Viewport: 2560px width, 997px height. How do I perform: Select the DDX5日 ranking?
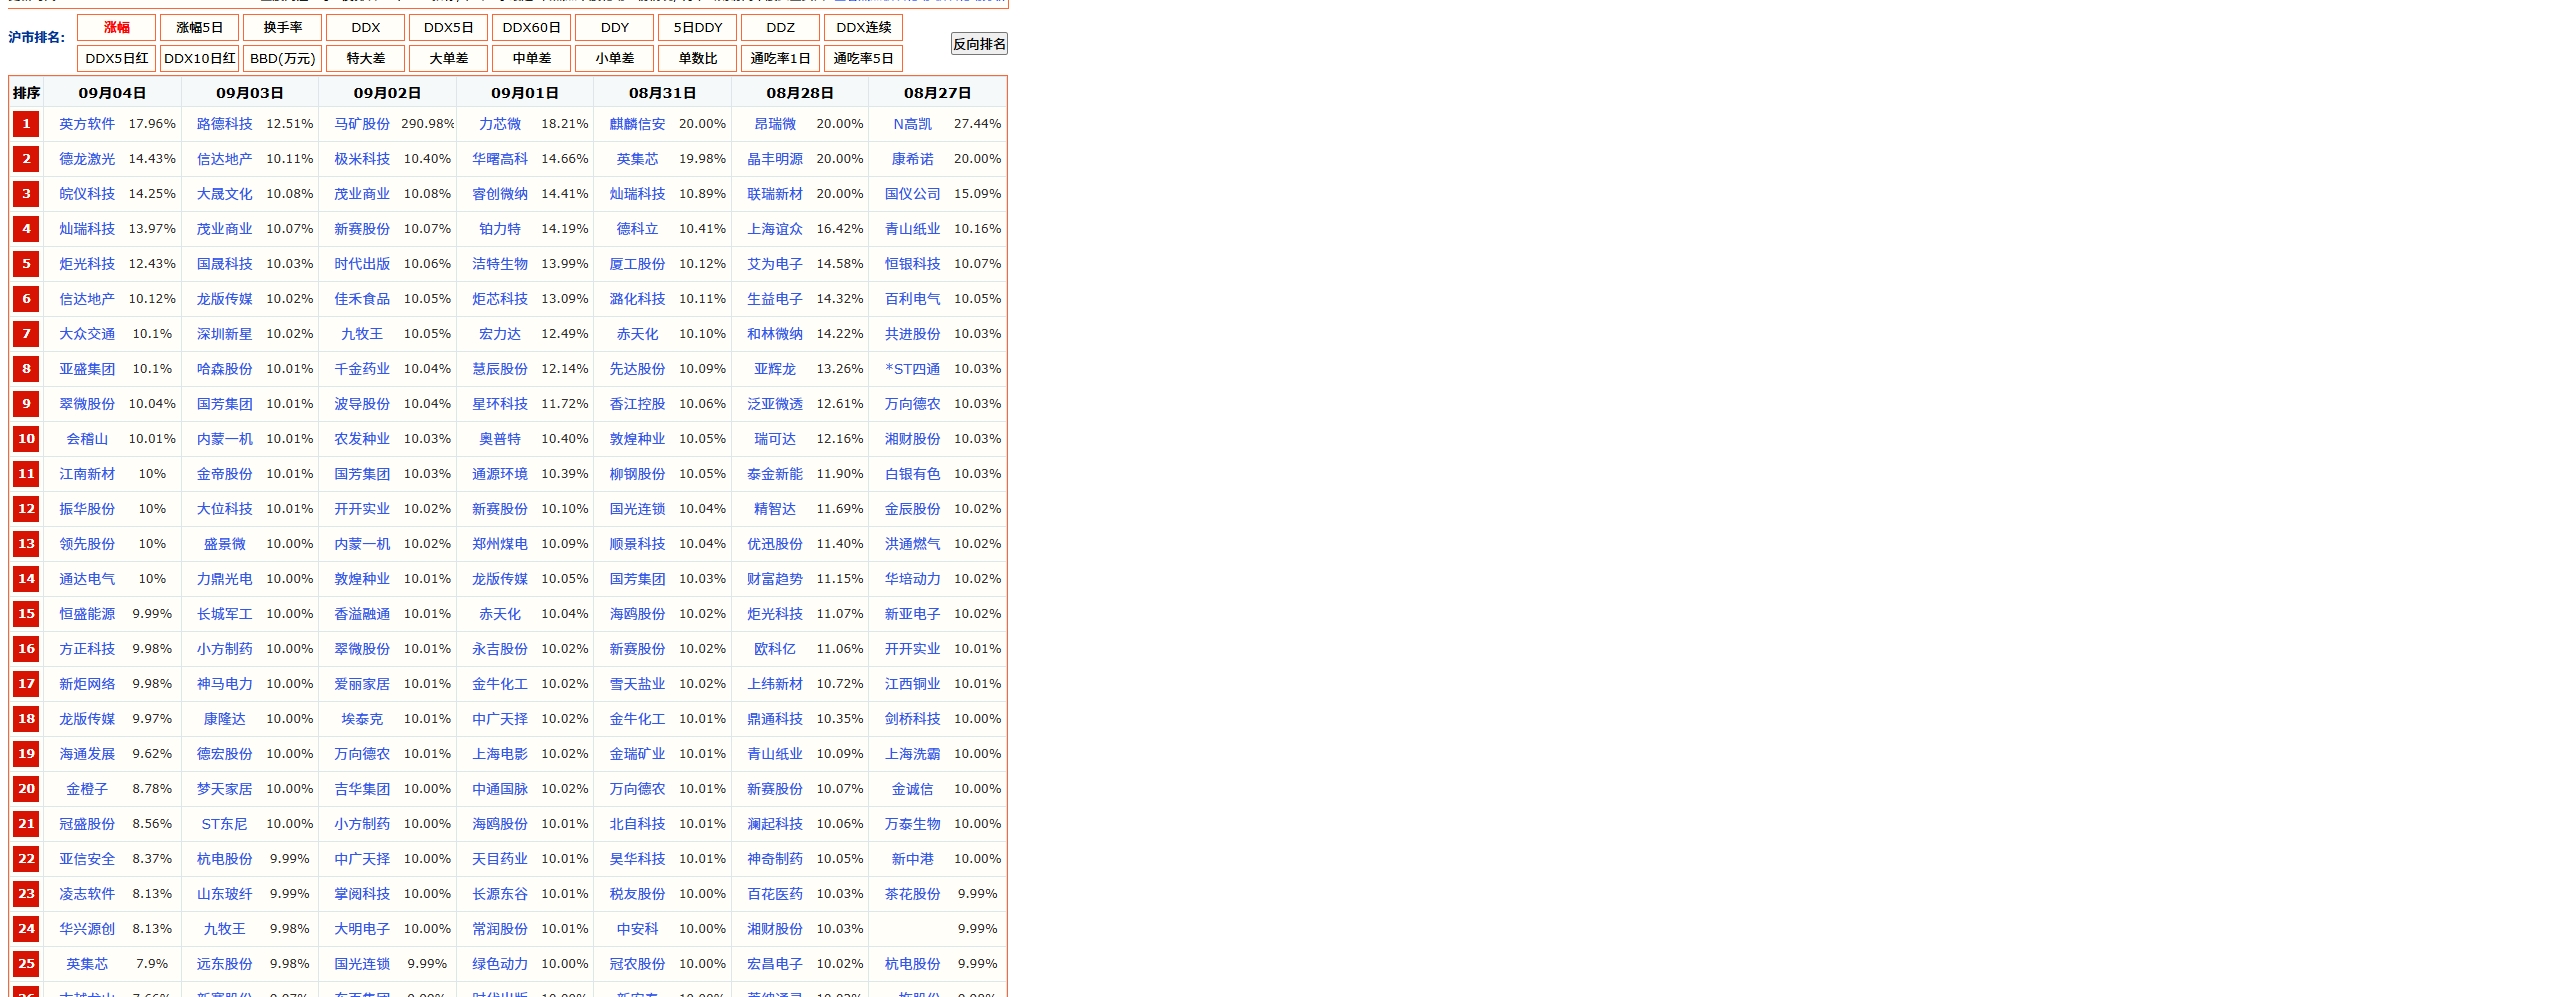click(449, 28)
